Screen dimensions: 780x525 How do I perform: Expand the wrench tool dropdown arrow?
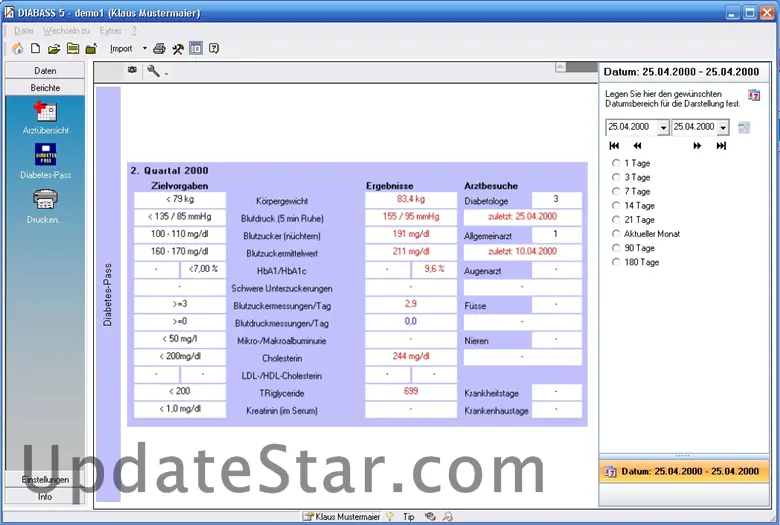coord(166,74)
